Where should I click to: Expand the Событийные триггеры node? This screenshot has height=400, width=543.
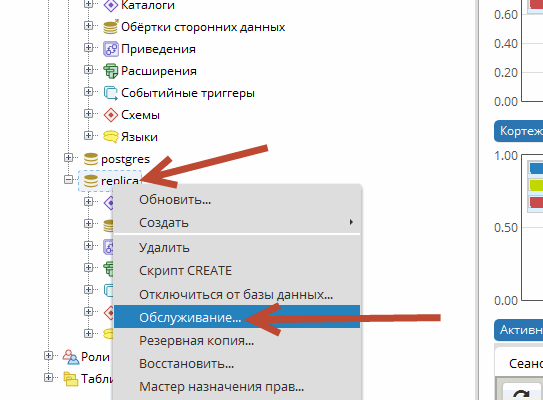[x=89, y=91]
